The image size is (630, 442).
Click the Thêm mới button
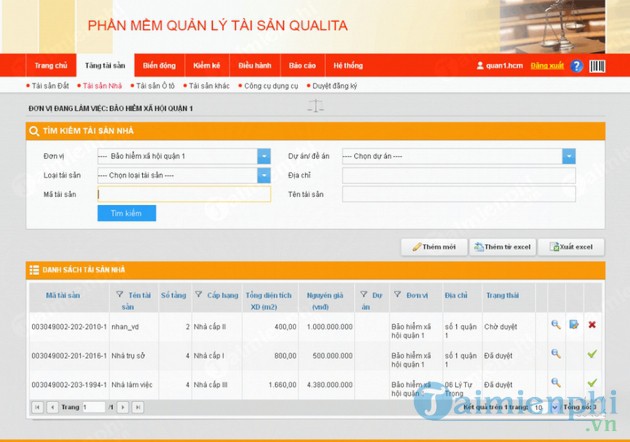pos(434,247)
